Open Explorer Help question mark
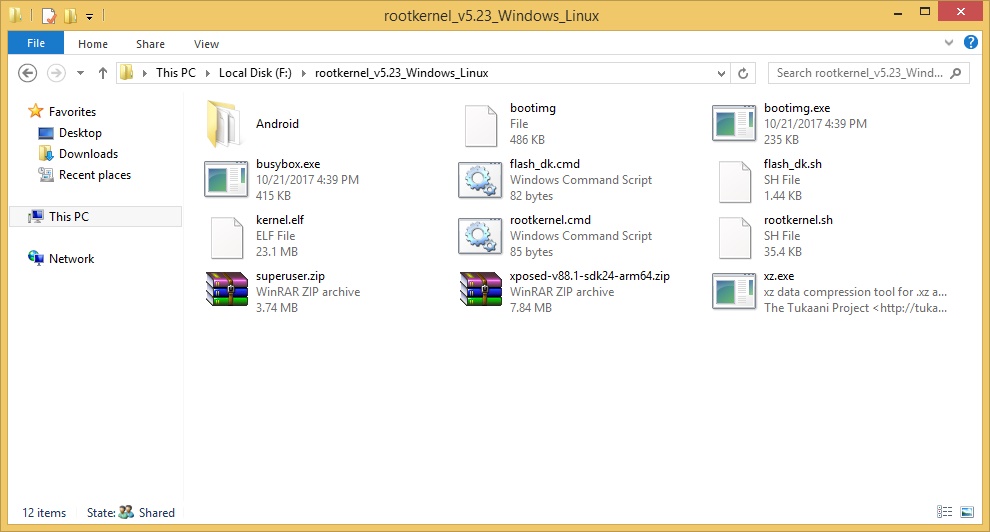The height and width of the screenshot is (532, 990). click(x=971, y=42)
